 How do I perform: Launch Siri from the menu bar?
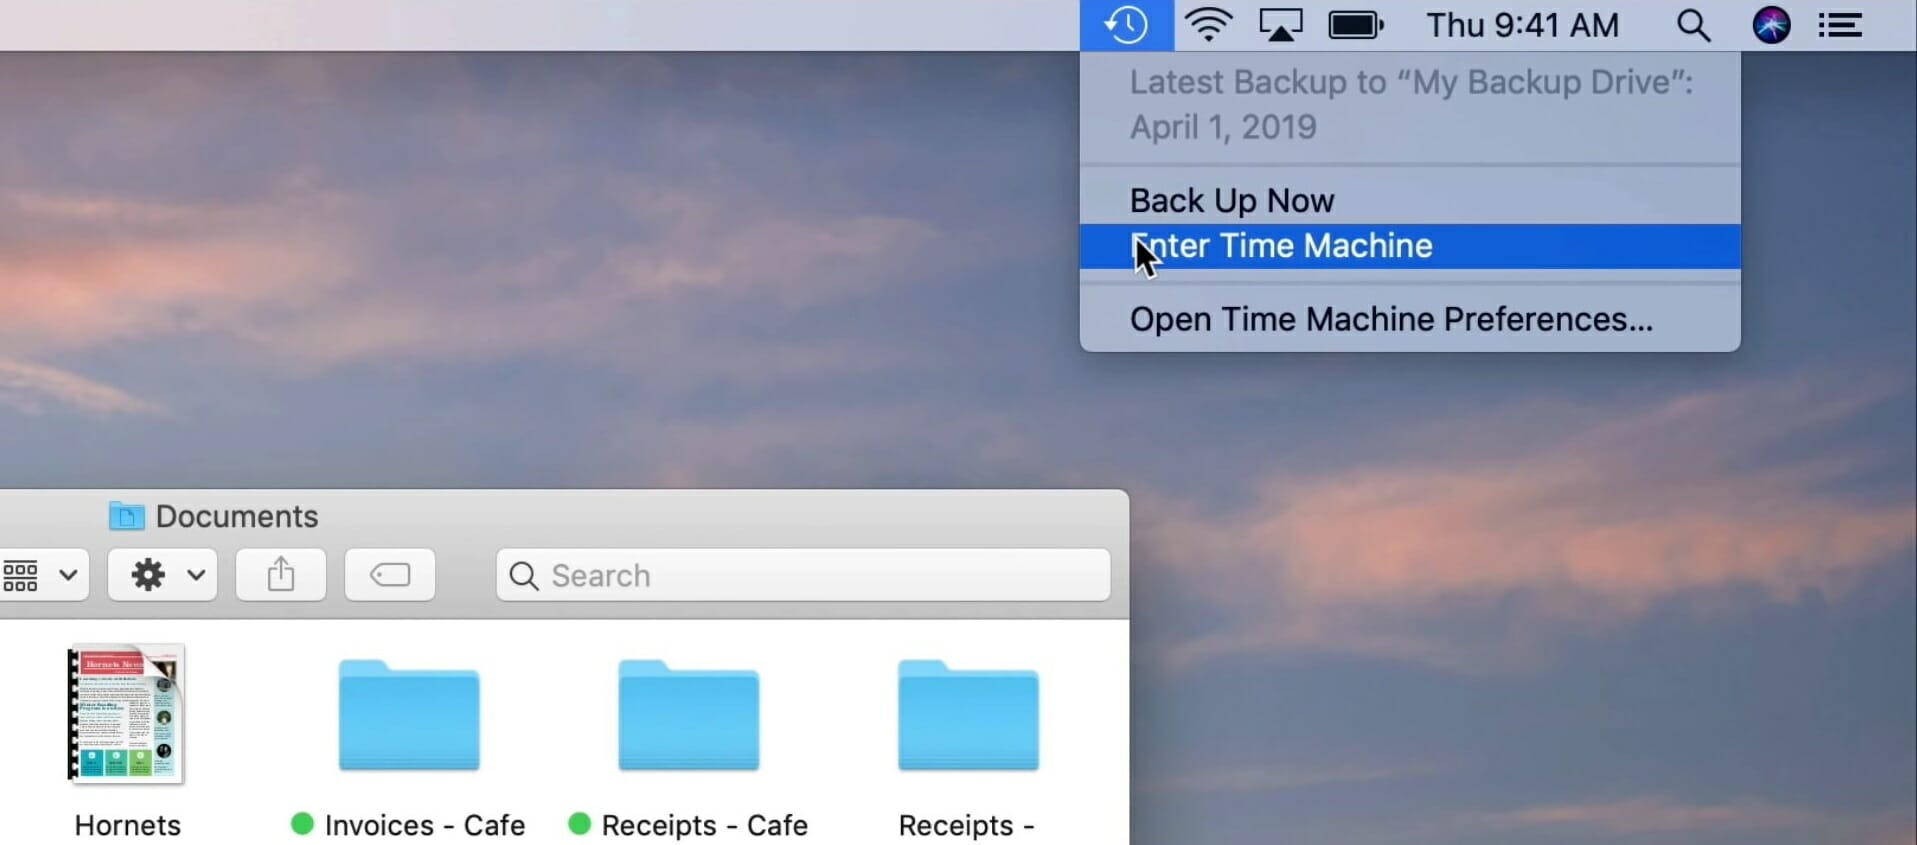[1771, 25]
